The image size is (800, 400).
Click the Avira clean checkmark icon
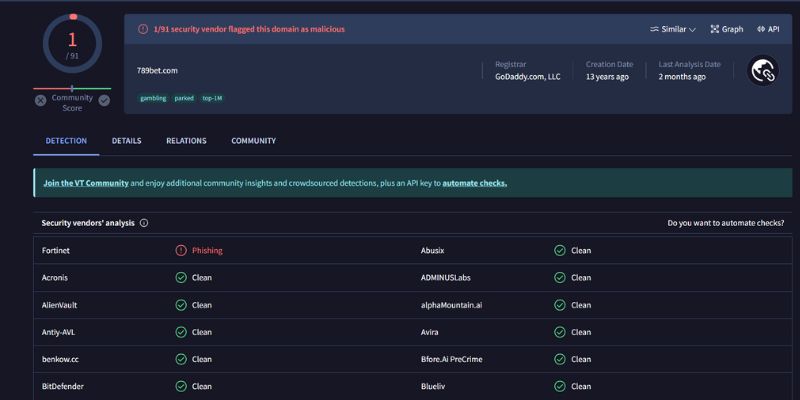(x=560, y=332)
